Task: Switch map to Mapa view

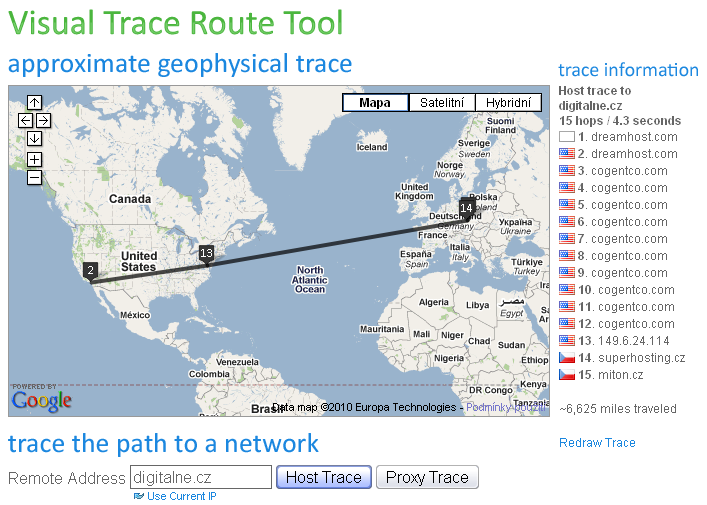Action: click(x=375, y=103)
